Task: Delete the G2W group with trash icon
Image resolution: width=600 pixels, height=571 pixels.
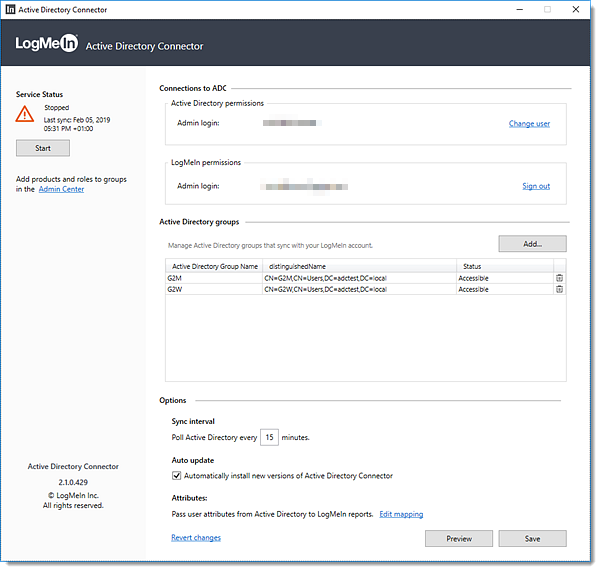Action: 559,289
